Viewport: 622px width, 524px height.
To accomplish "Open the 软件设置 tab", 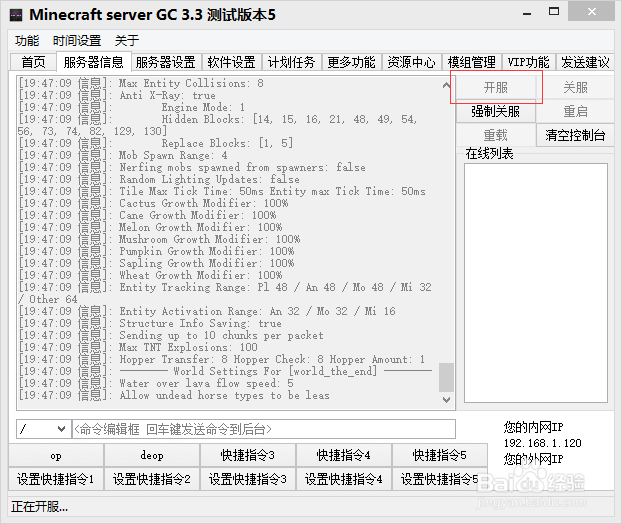I will (232, 62).
